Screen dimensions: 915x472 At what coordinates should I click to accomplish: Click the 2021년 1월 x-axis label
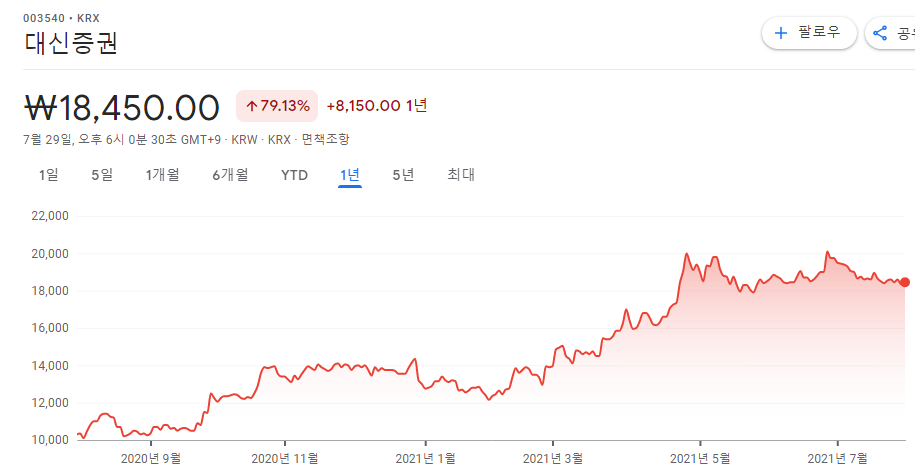[x=425, y=459]
